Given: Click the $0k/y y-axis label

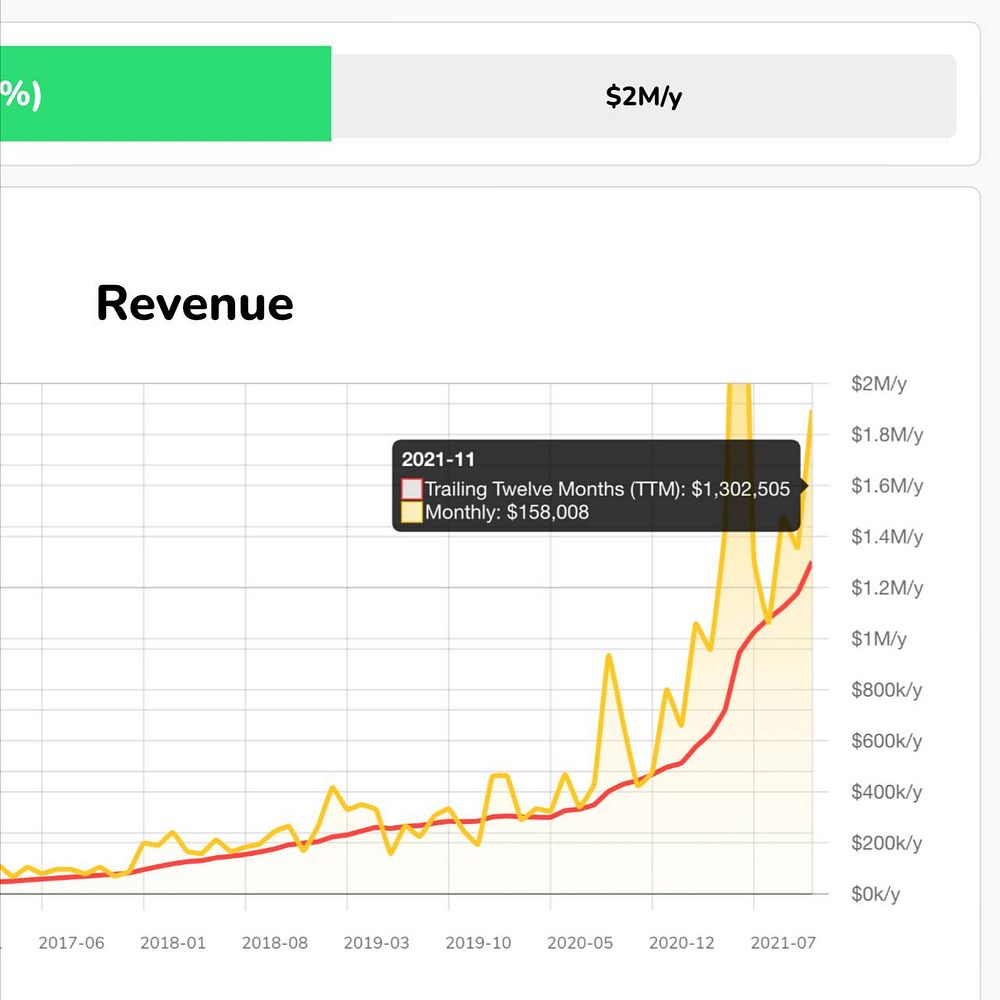Looking at the screenshot, I should click(x=876, y=894).
